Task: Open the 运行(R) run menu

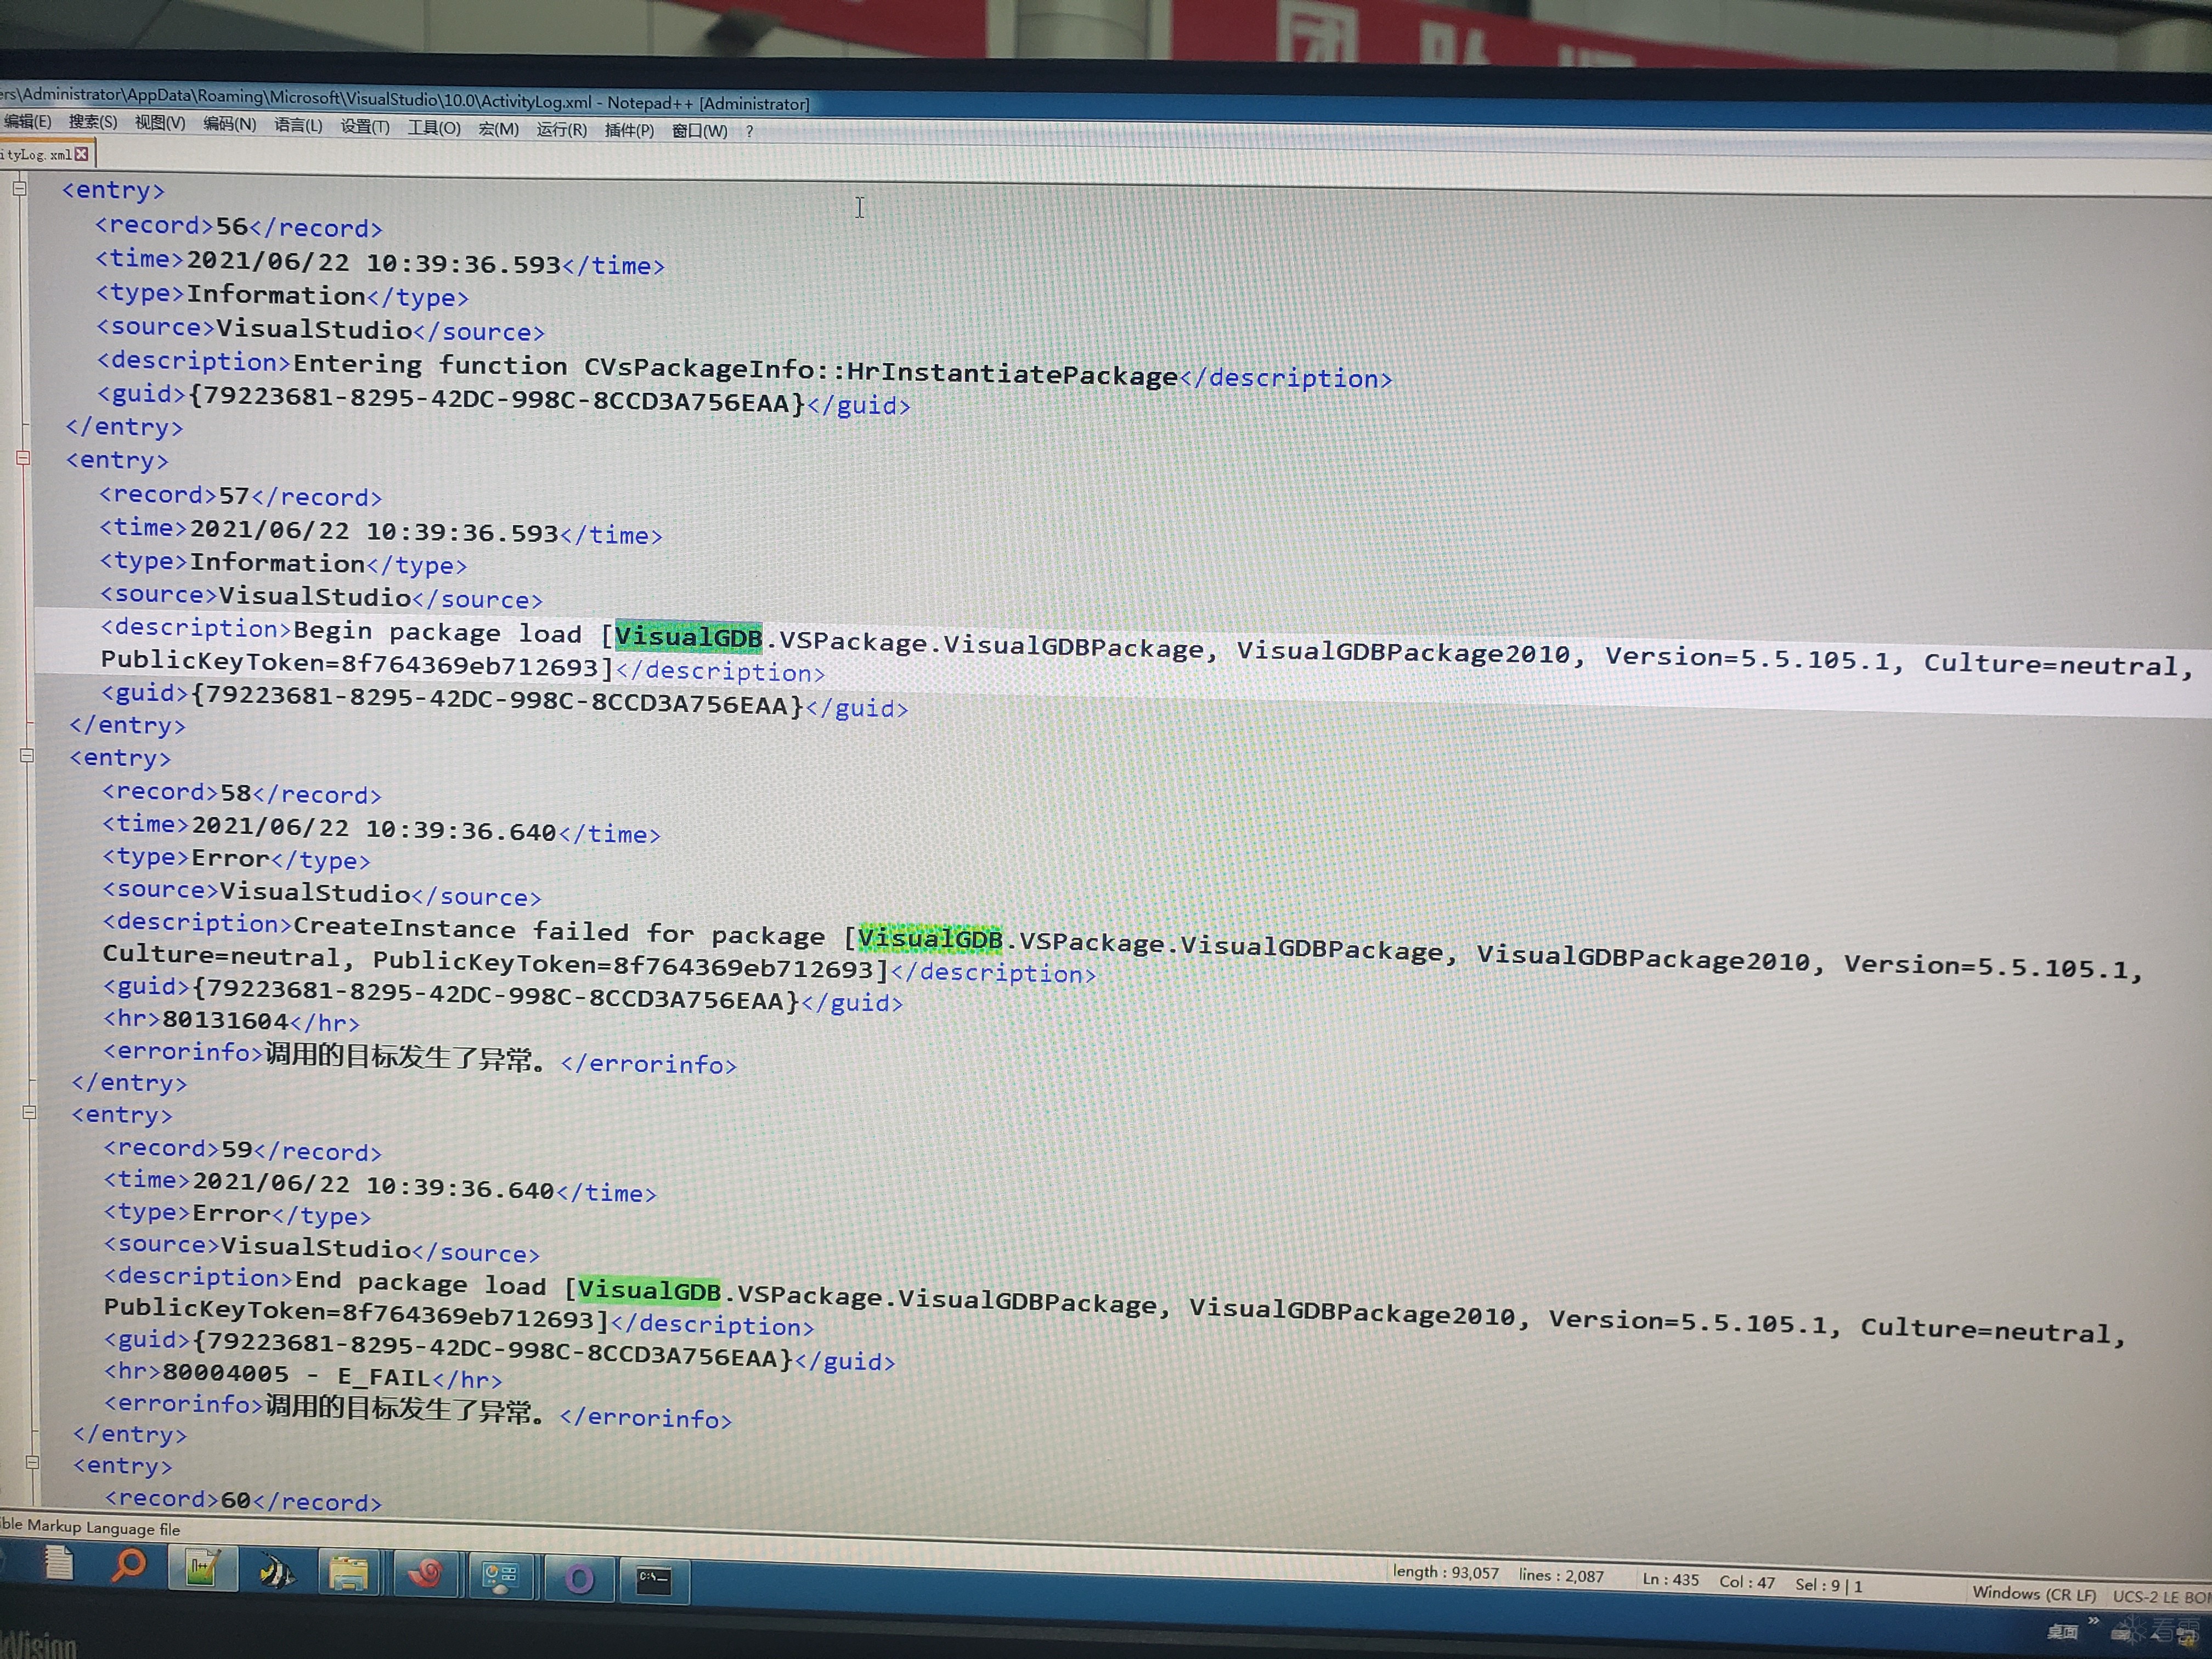Action: tap(561, 130)
